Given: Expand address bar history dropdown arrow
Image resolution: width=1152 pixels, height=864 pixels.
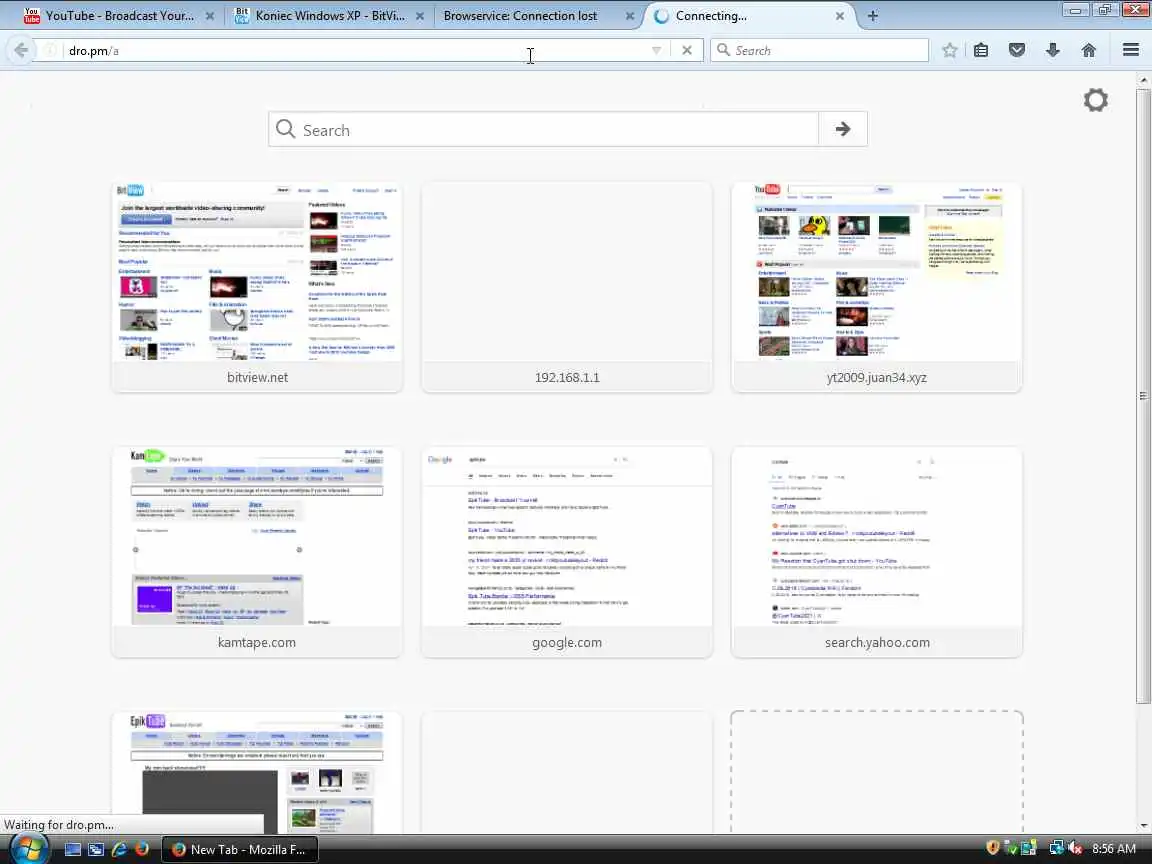Looking at the screenshot, I should [x=656, y=50].
